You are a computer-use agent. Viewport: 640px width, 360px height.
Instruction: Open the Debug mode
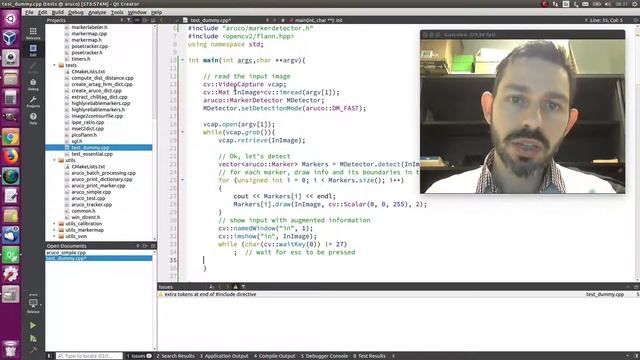tap(33, 84)
